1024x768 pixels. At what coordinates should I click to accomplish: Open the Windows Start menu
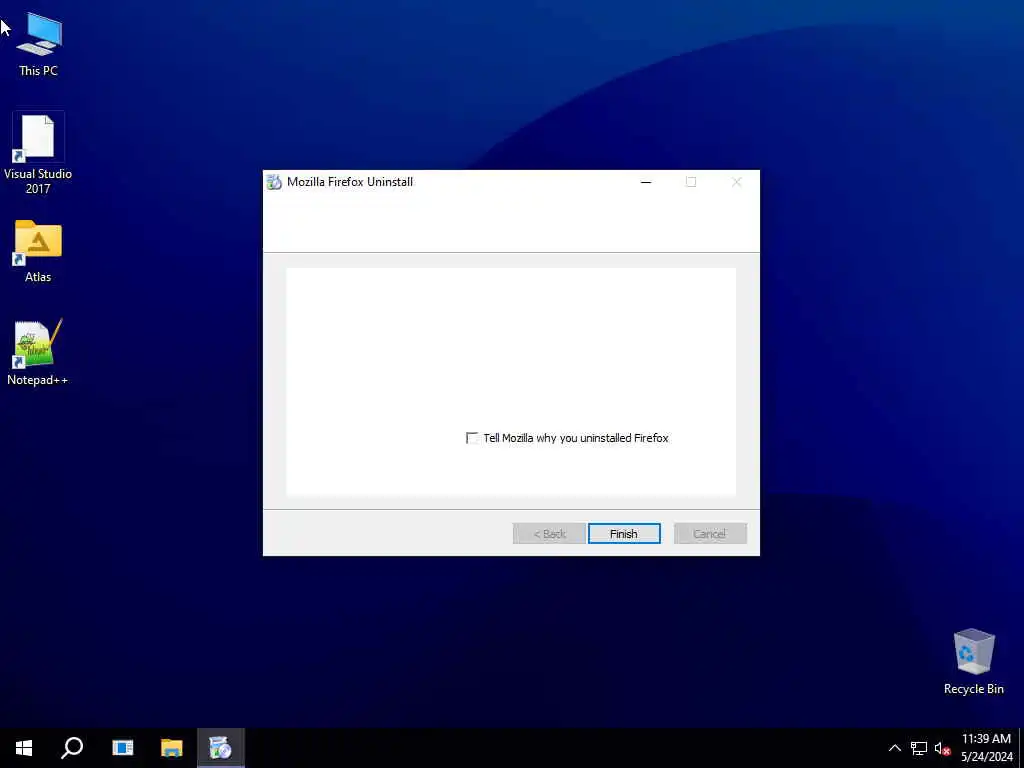click(24, 748)
